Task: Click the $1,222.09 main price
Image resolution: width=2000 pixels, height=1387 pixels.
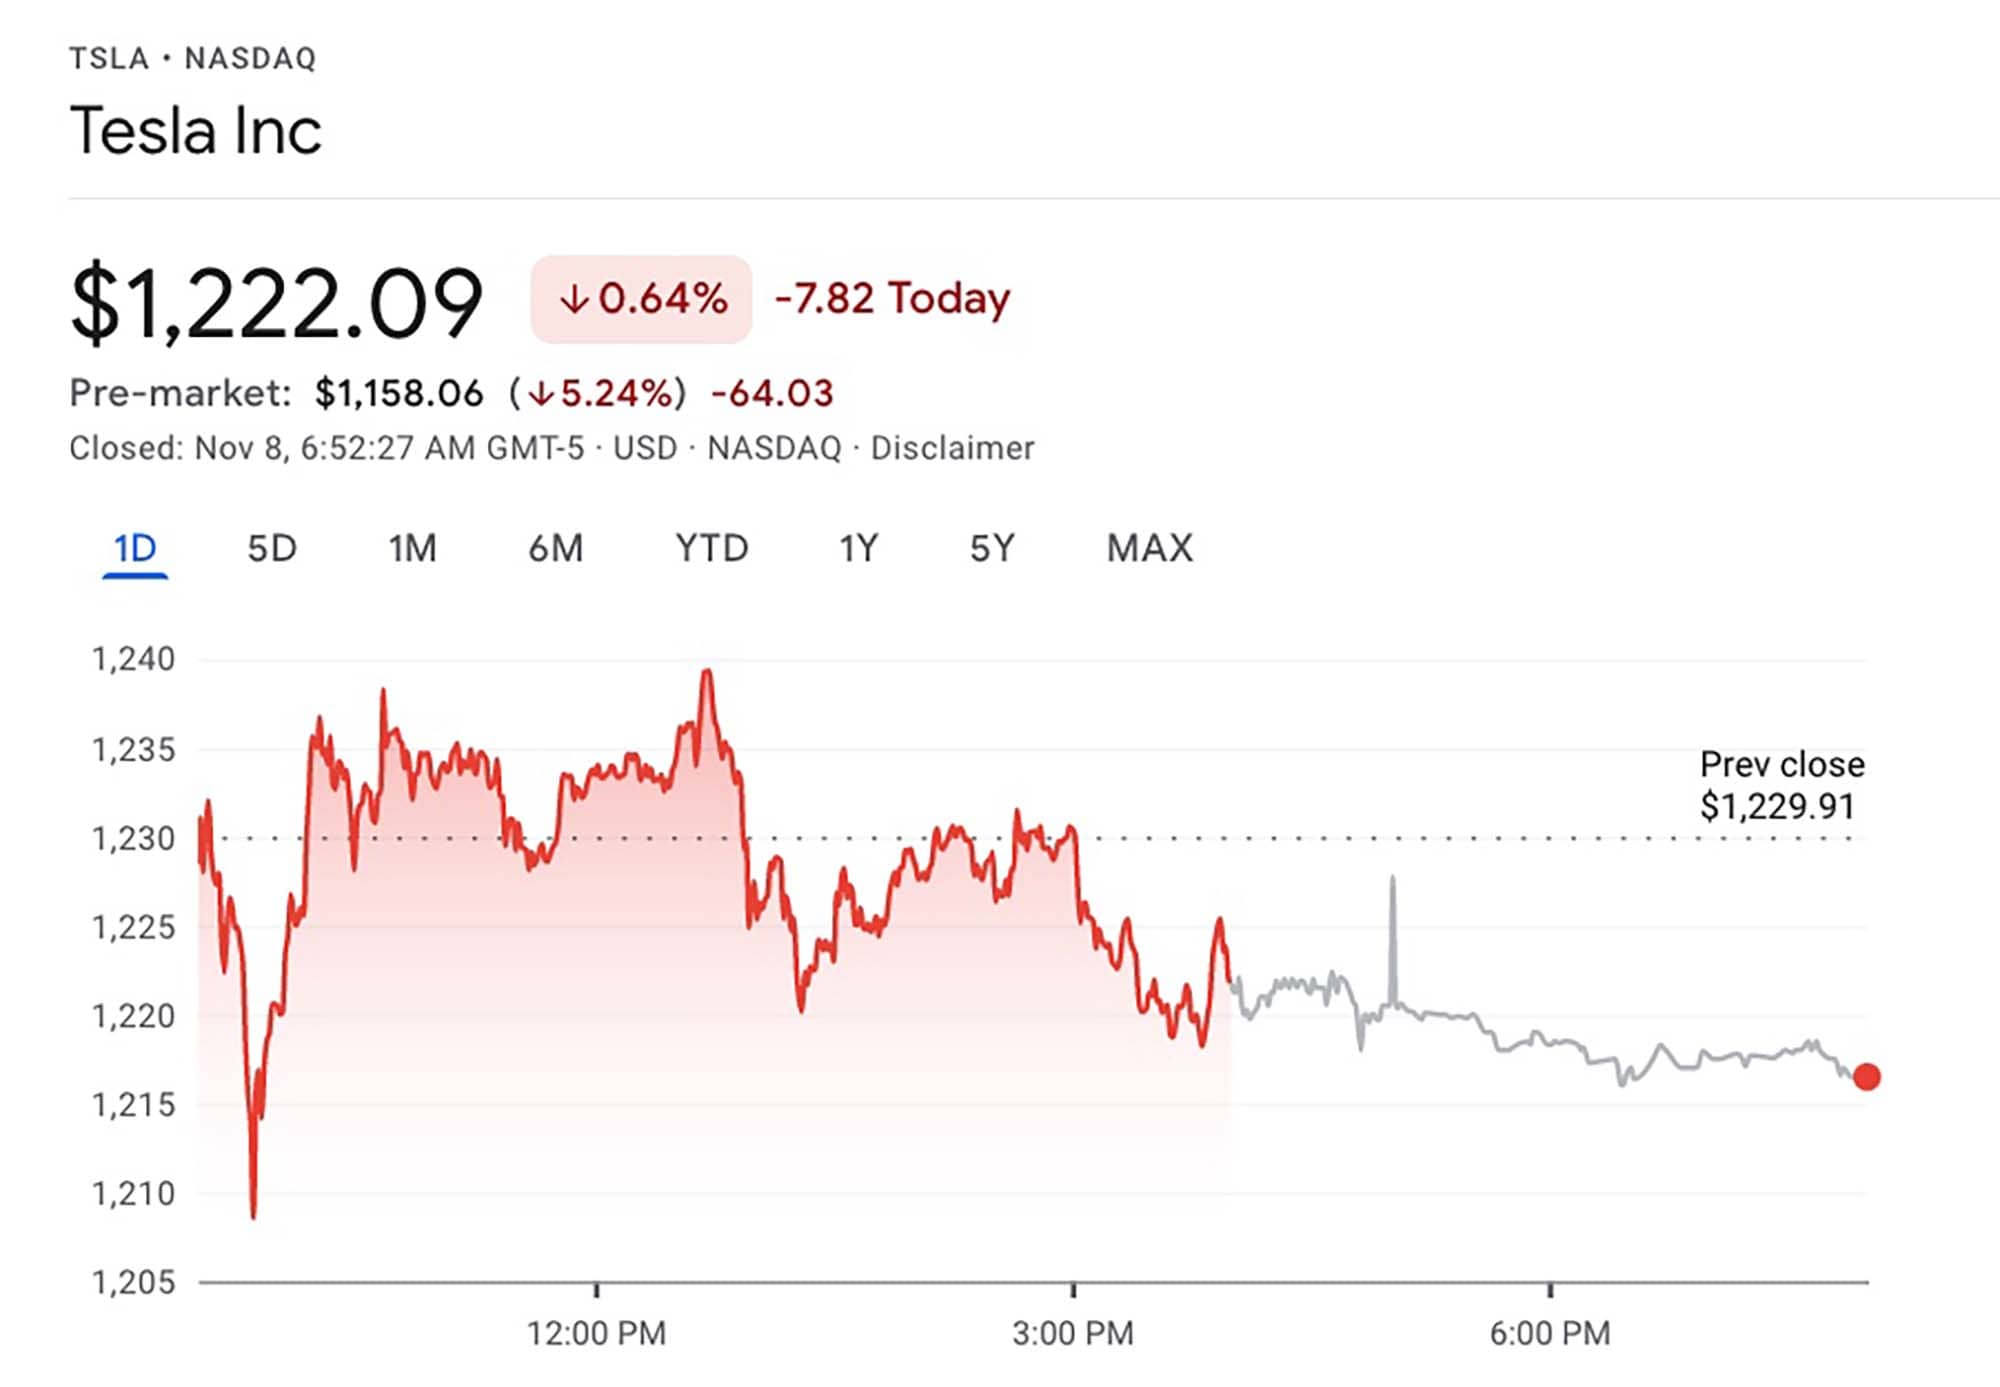Action: [277, 302]
